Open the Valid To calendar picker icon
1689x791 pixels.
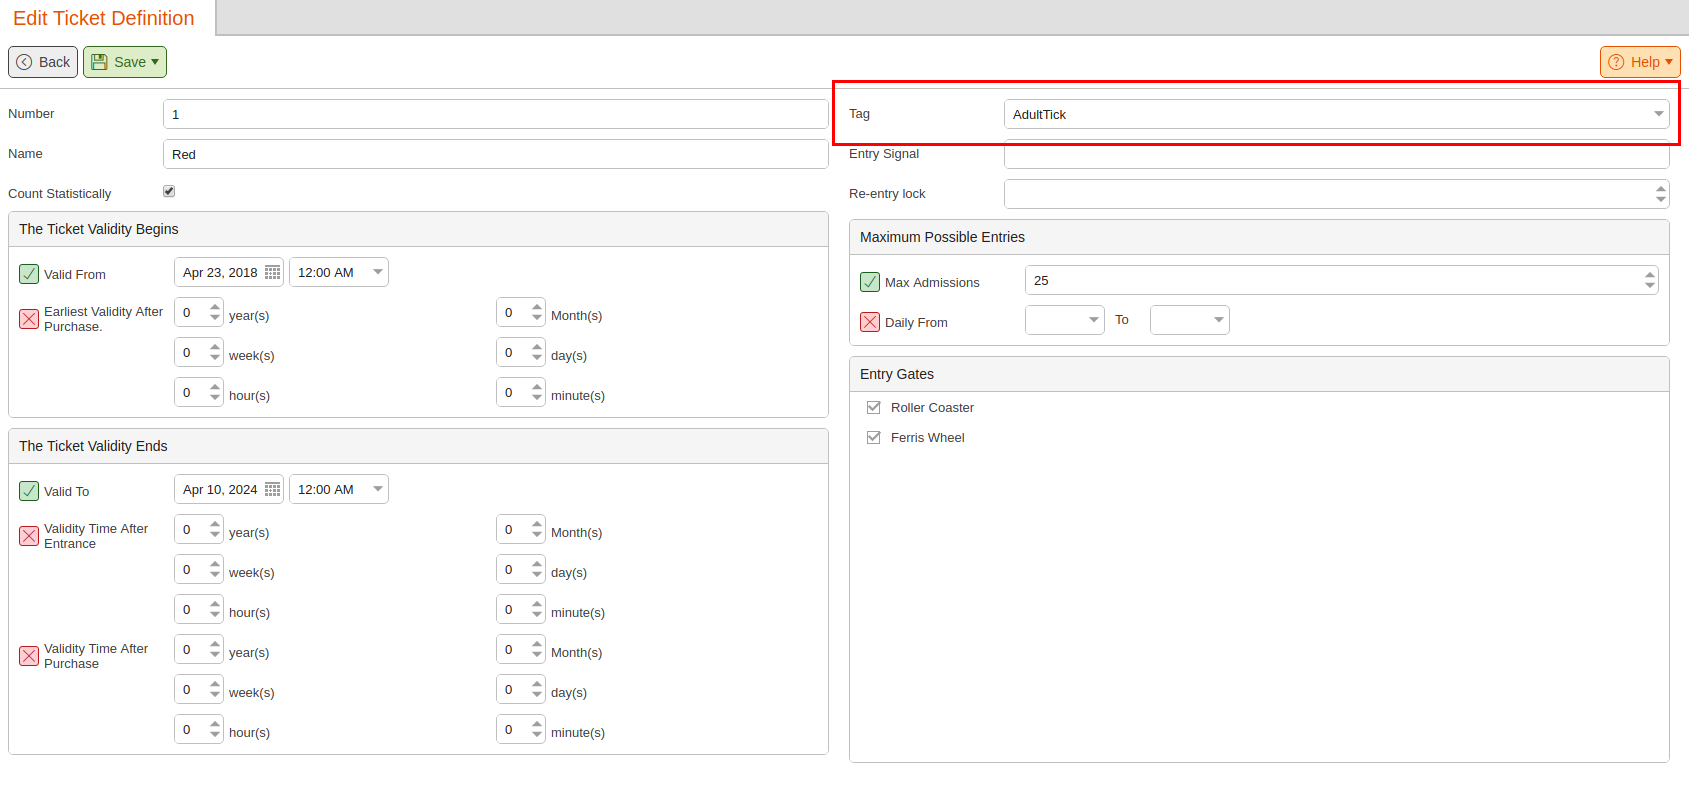272,489
